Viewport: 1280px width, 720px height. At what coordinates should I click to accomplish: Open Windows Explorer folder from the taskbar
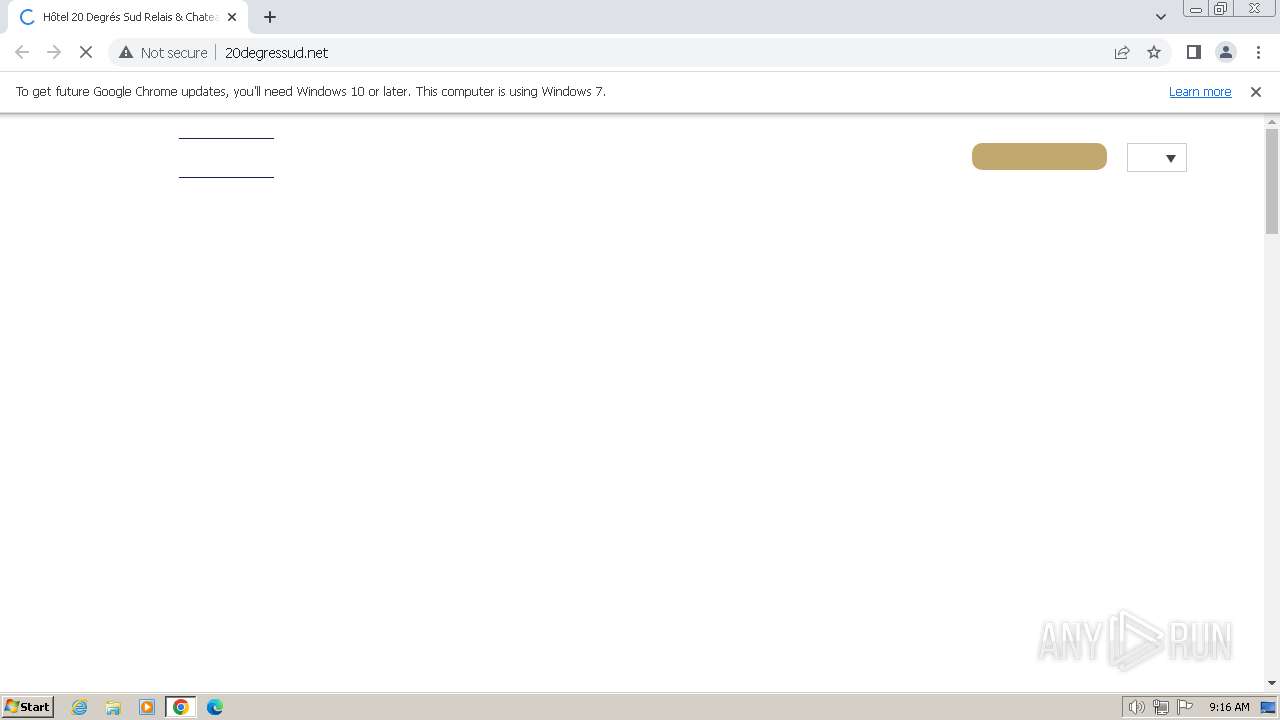pos(113,707)
